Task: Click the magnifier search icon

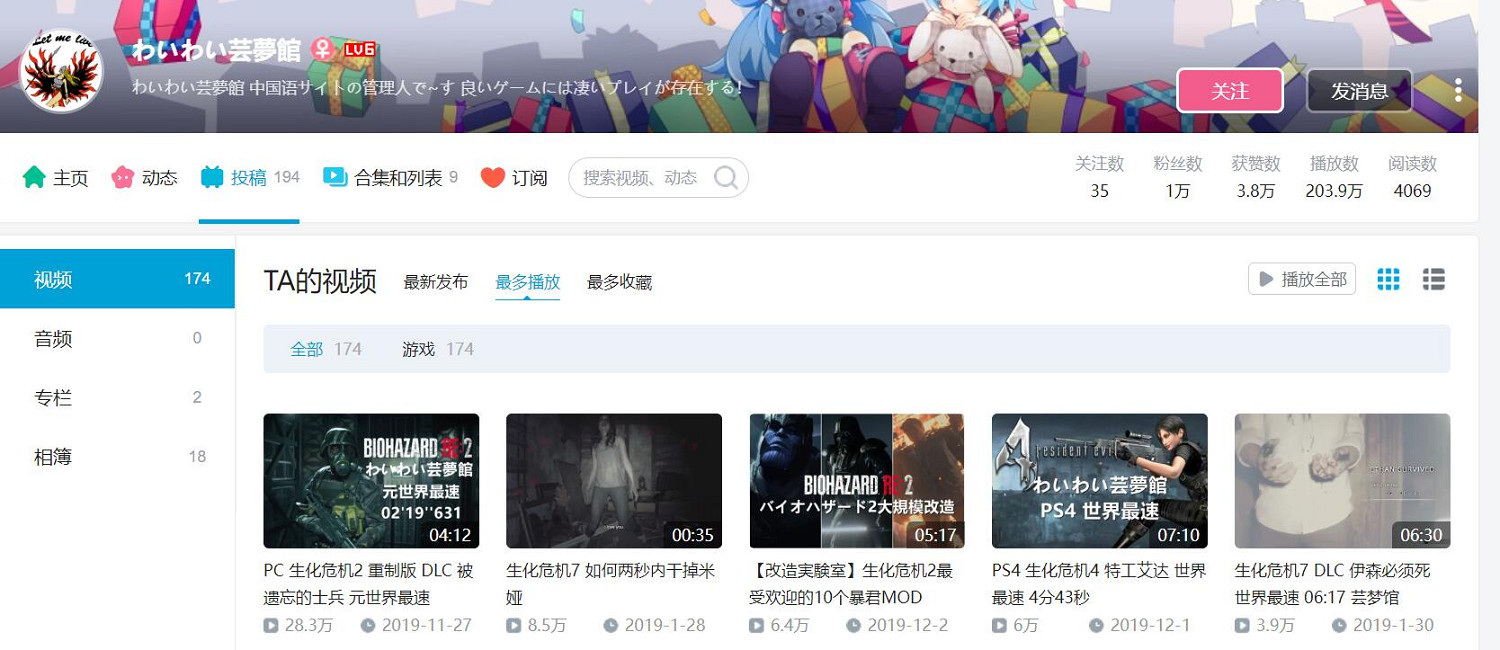Action: (726, 178)
